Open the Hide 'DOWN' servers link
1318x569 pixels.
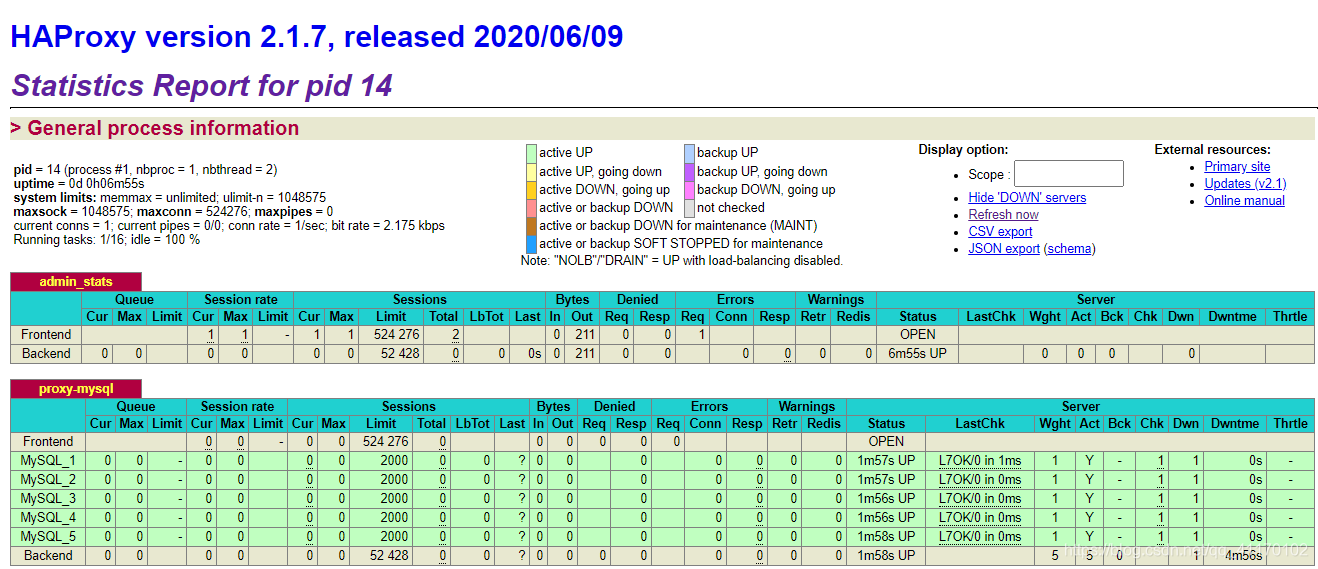pos(1027,197)
